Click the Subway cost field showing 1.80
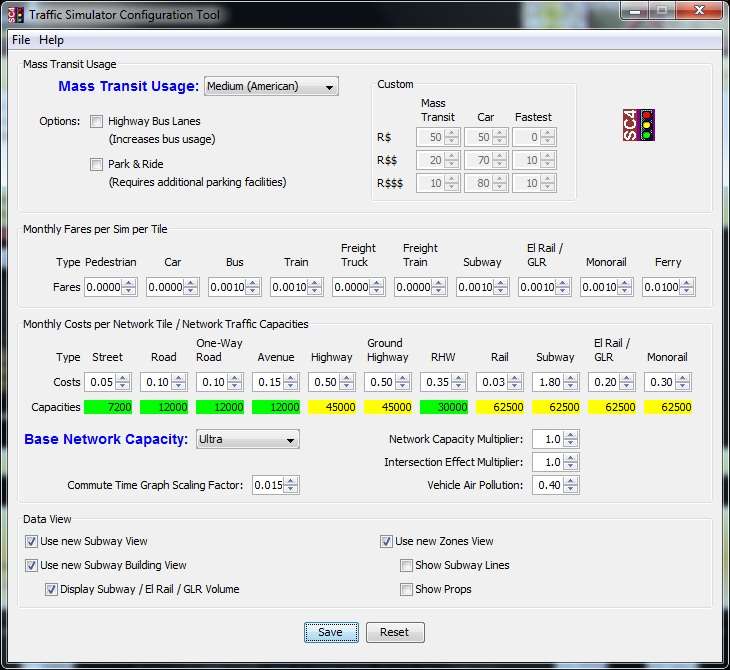 tap(549, 382)
